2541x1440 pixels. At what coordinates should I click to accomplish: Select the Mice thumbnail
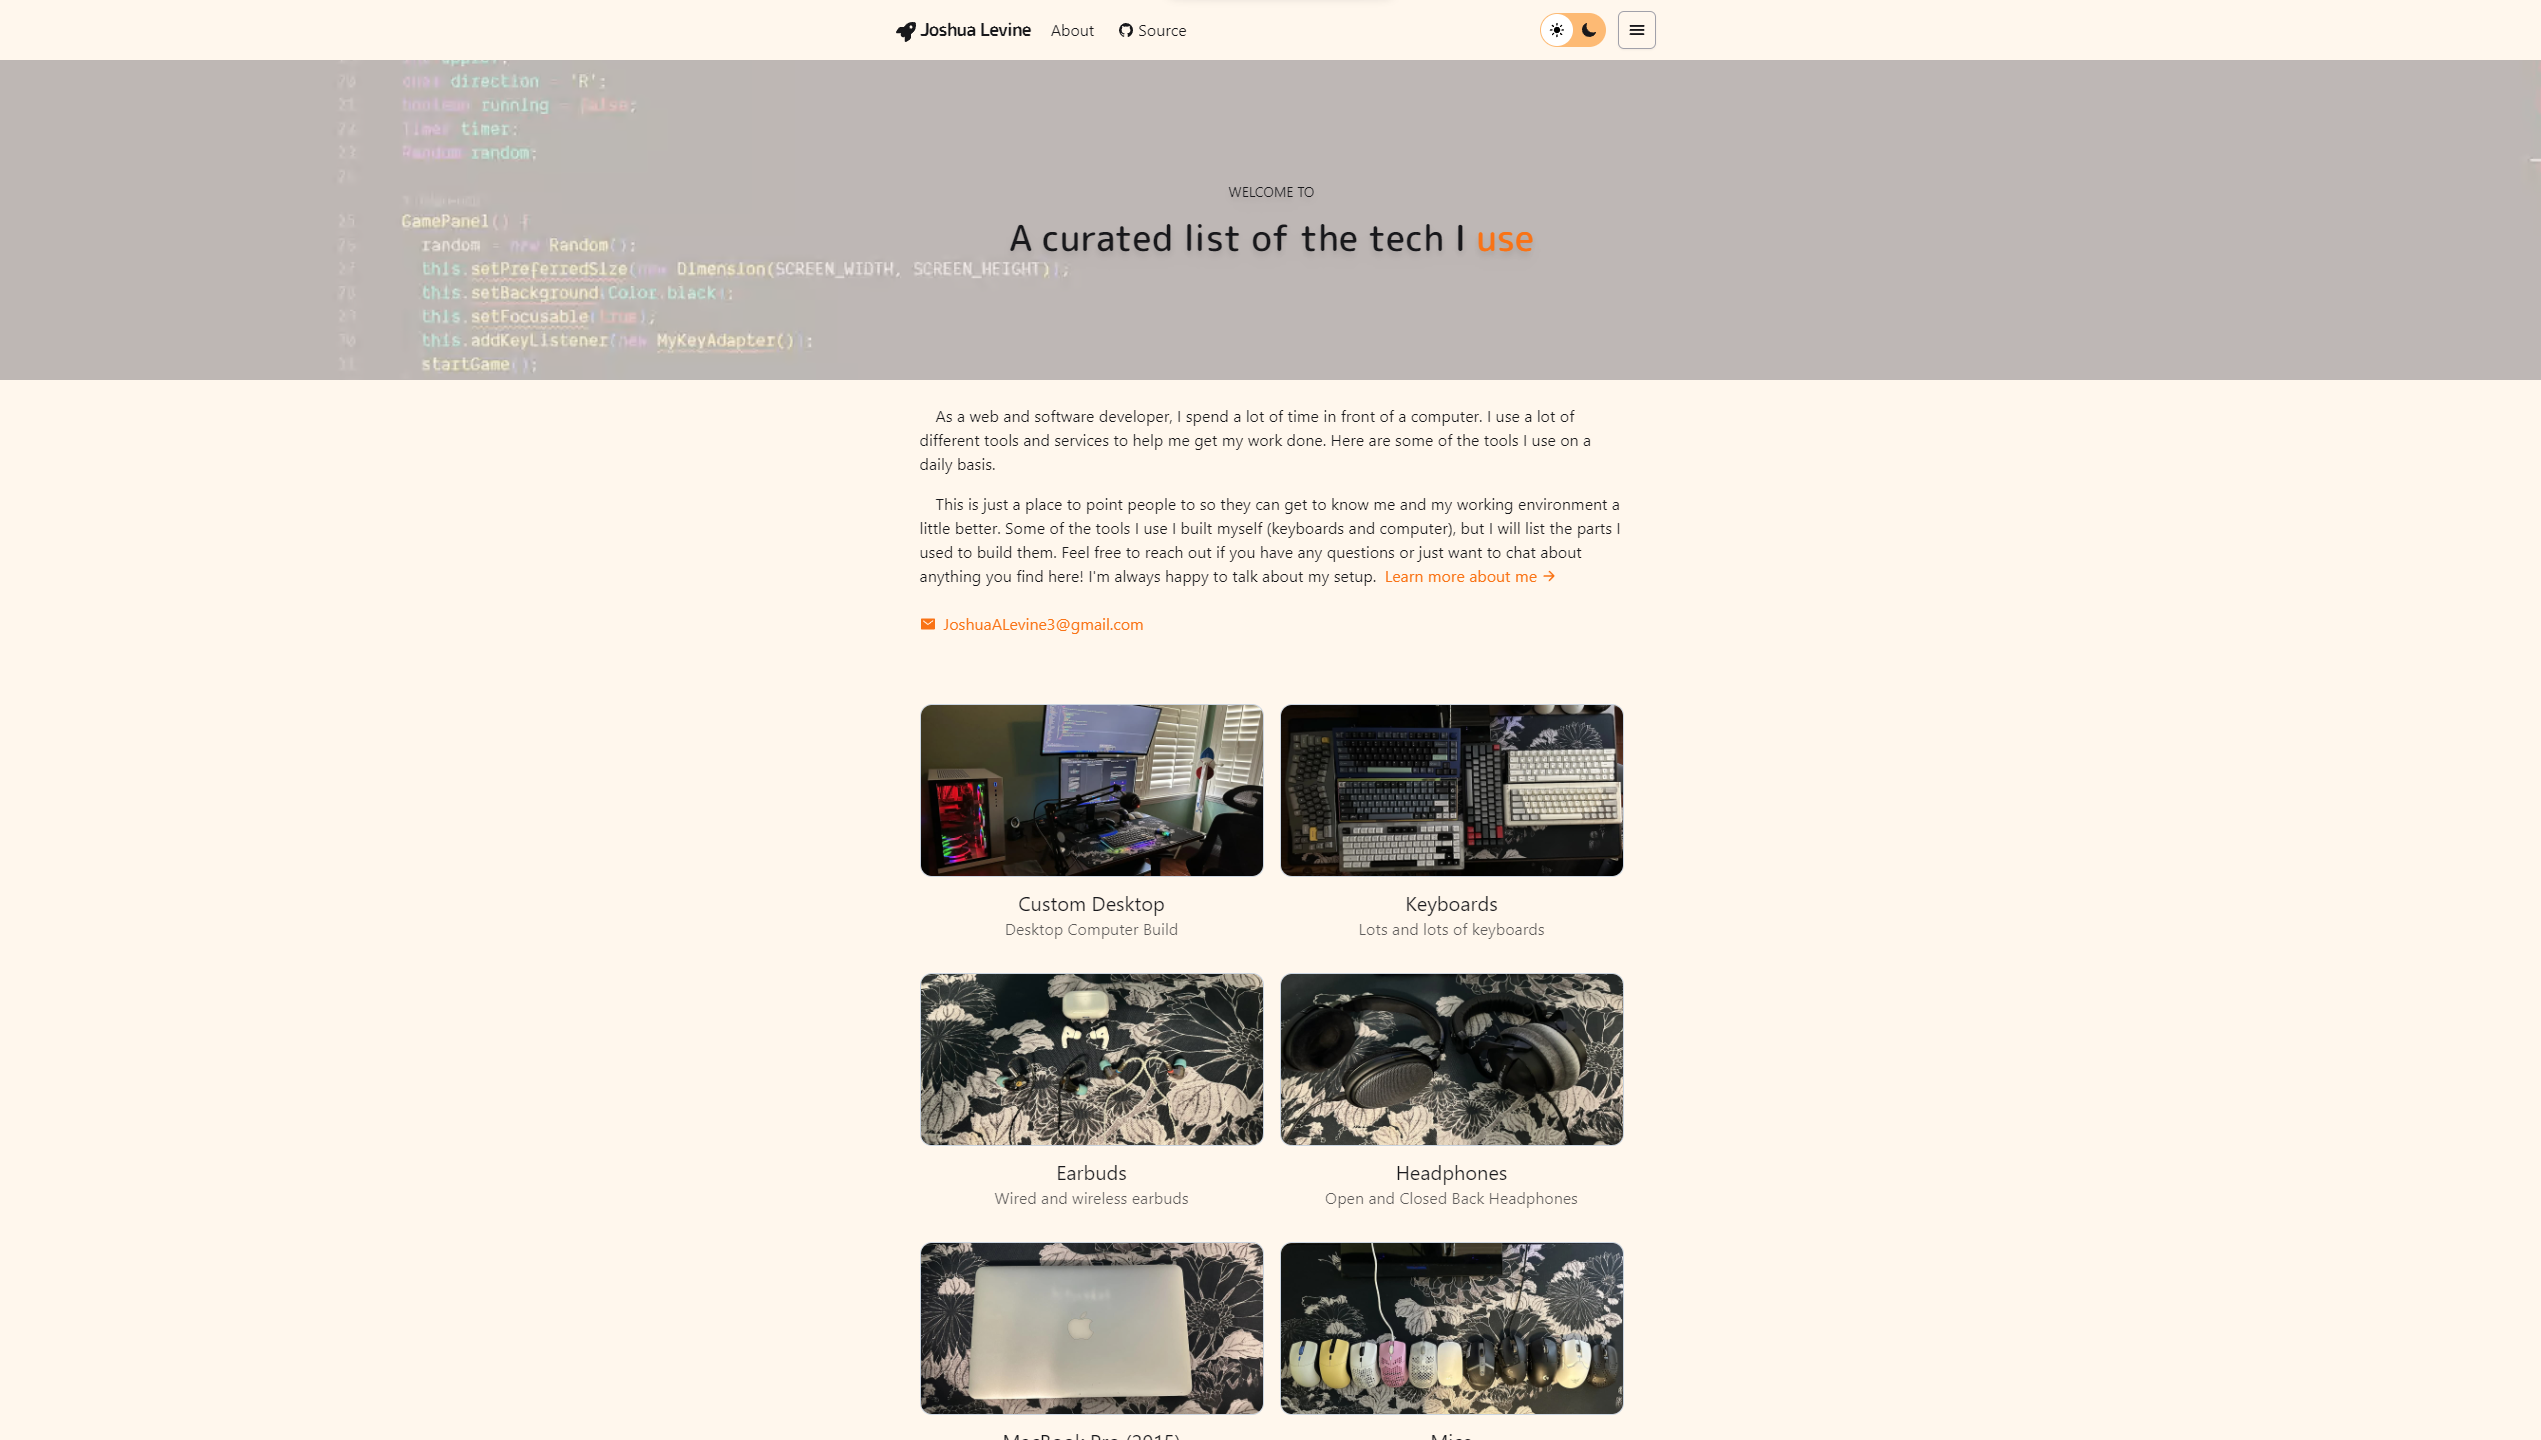tap(1452, 1327)
